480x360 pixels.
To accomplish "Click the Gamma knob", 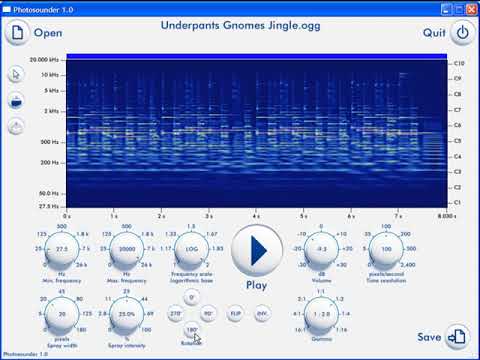I will click(322, 314).
